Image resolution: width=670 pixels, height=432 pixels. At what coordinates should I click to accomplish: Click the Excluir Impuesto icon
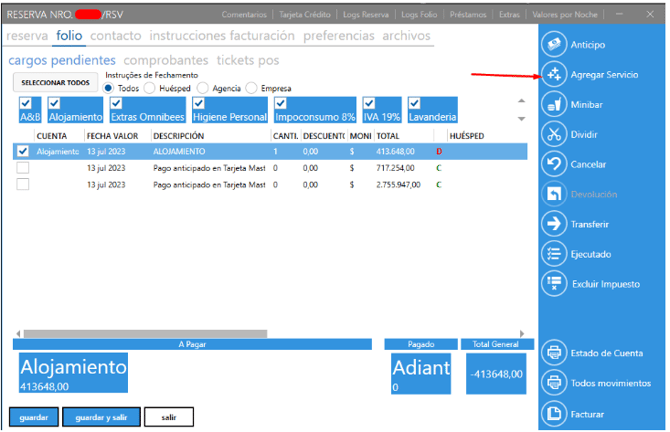pos(554,283)
